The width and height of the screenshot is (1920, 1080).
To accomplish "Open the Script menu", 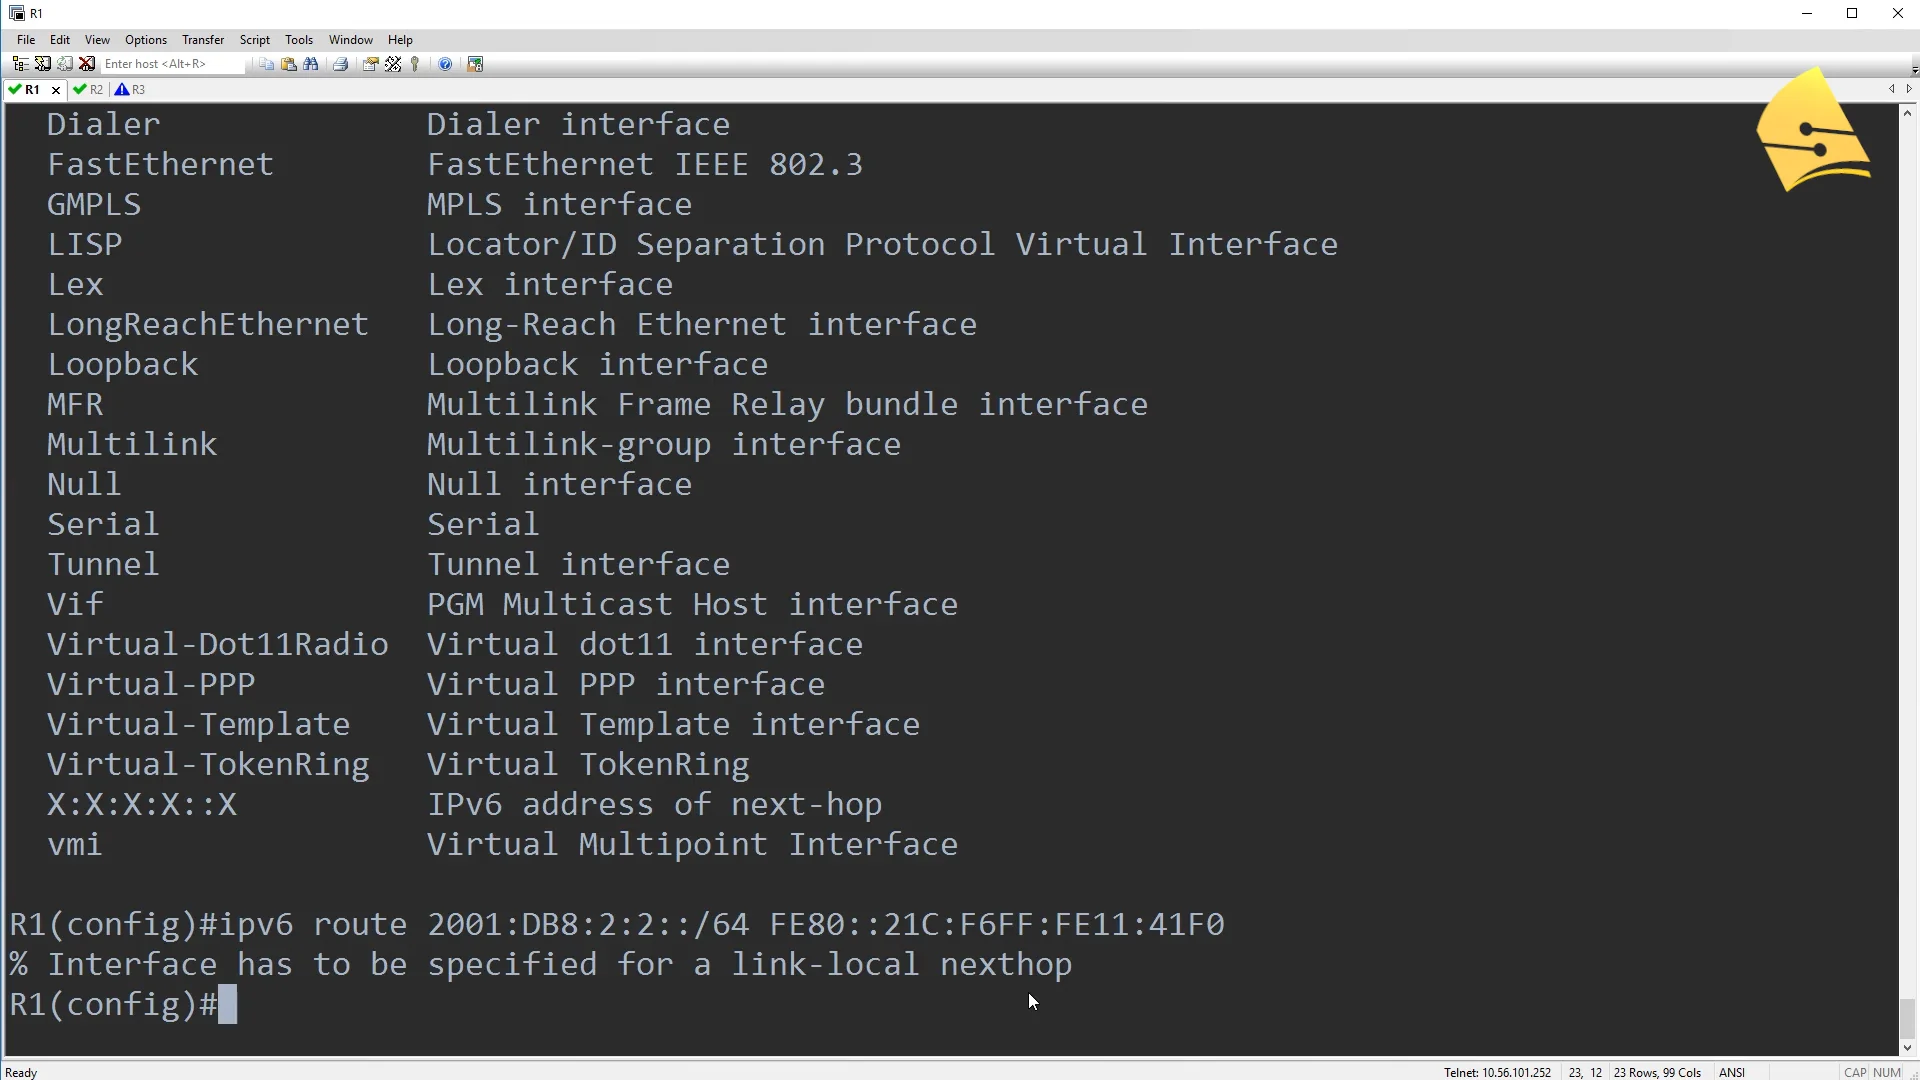I will (x=255, y=40).
